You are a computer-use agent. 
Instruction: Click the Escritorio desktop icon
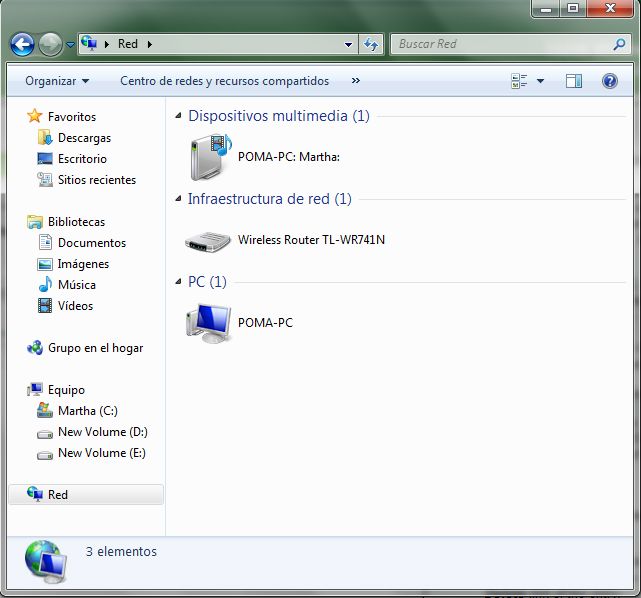(x=45, y=159)
